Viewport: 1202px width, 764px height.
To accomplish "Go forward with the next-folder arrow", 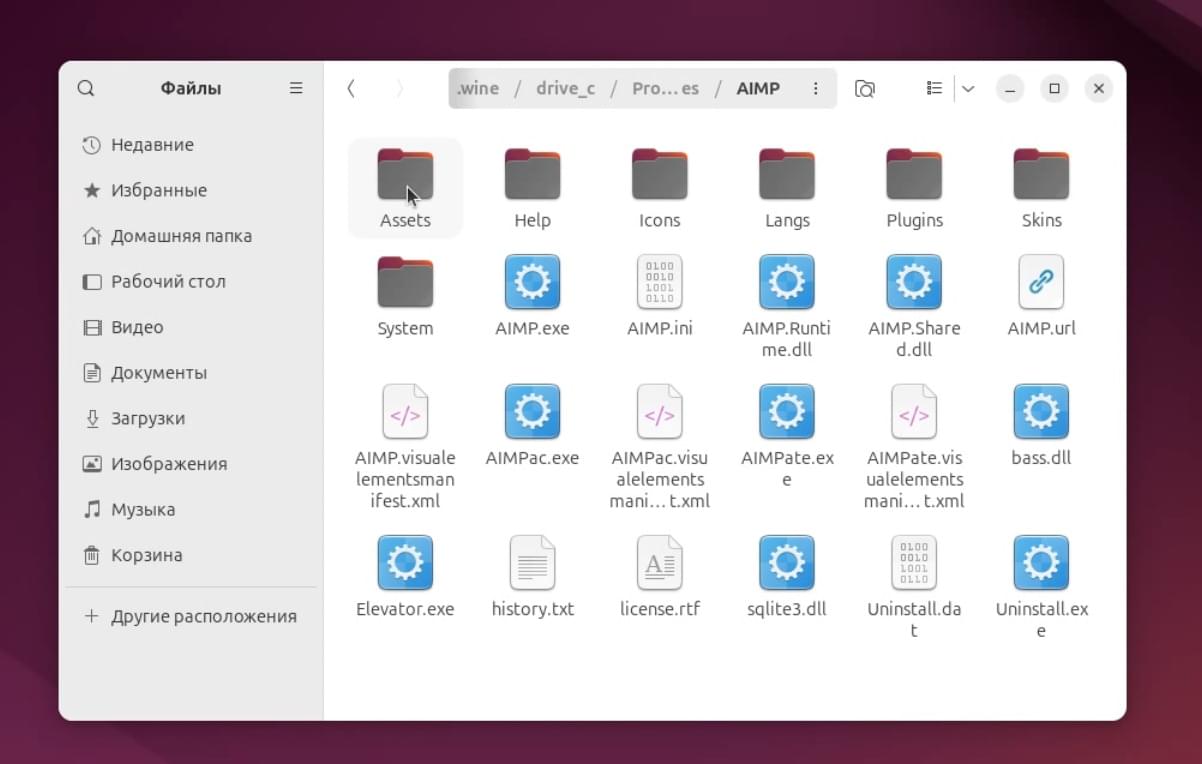I will (399, 88).
